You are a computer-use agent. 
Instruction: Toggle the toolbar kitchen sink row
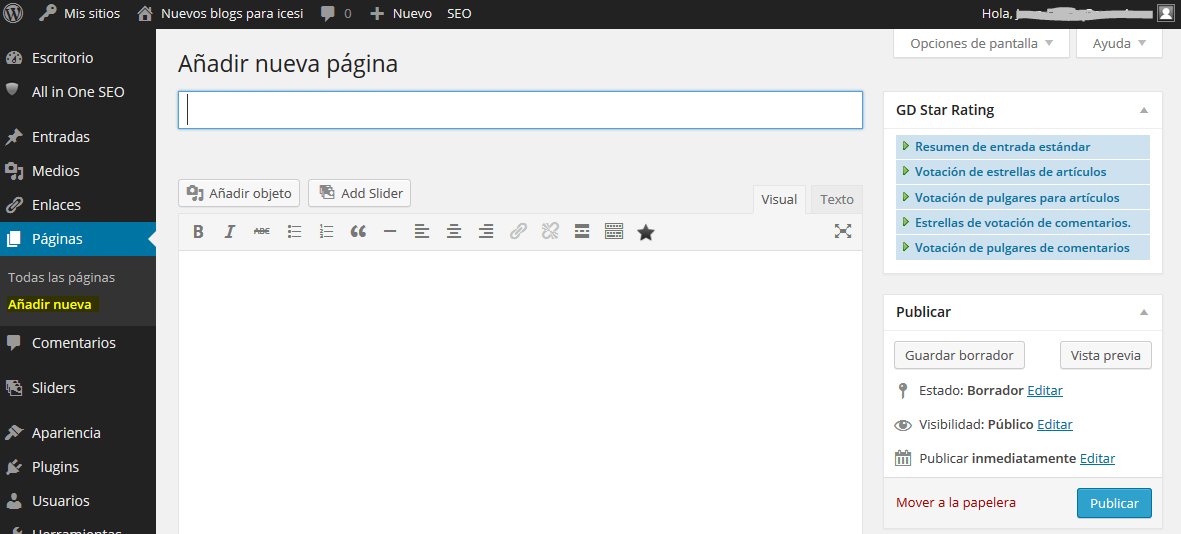(x=614, y=232)
